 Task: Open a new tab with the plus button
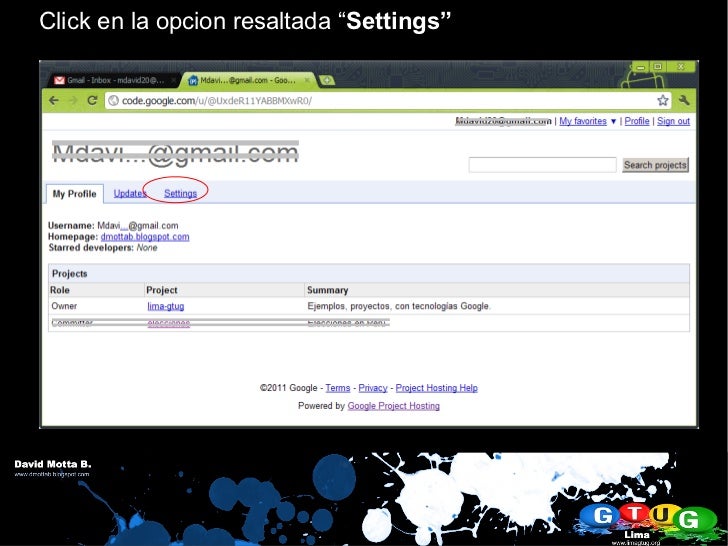pos(327,80)
